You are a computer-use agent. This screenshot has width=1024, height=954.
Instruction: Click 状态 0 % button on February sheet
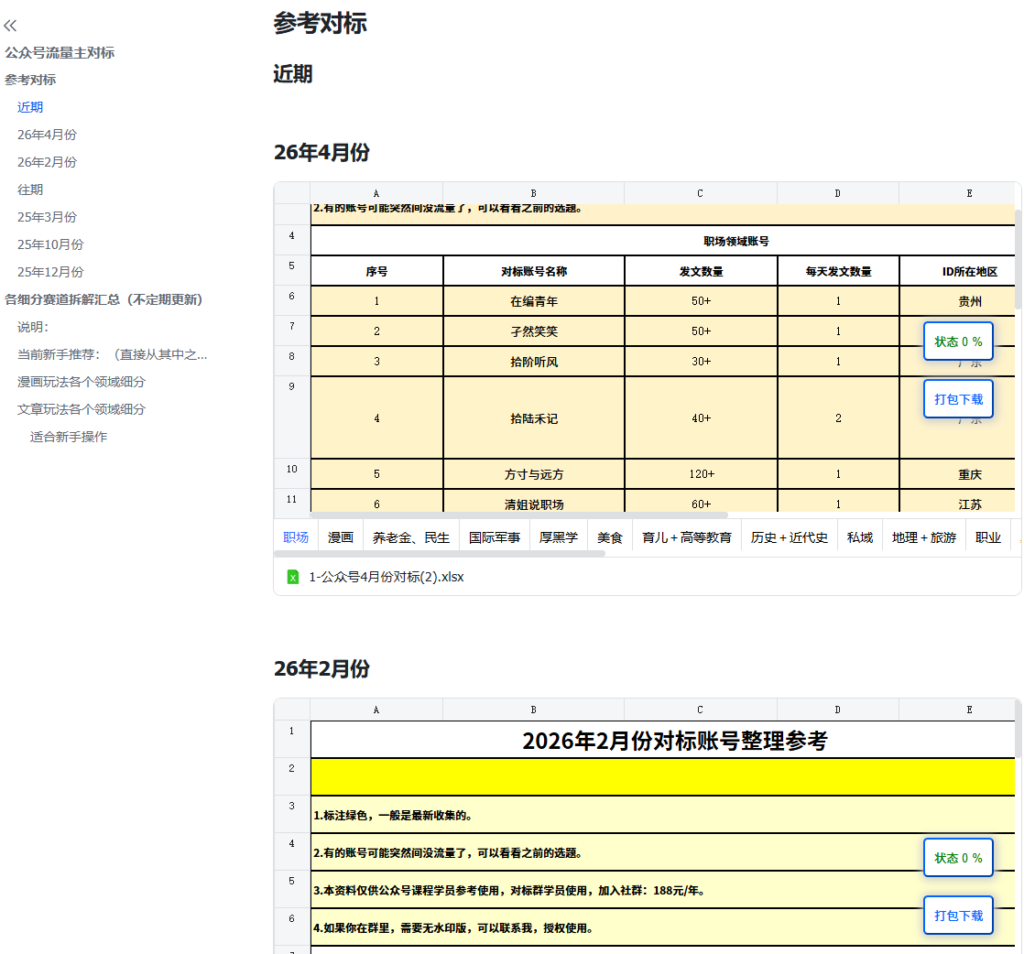[x=958, y=858]
